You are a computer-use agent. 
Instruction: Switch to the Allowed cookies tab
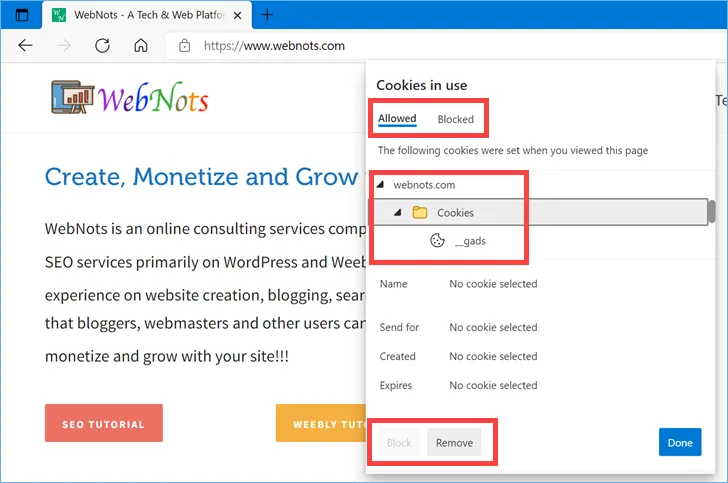pyautogui.click(x=397, y=119)
